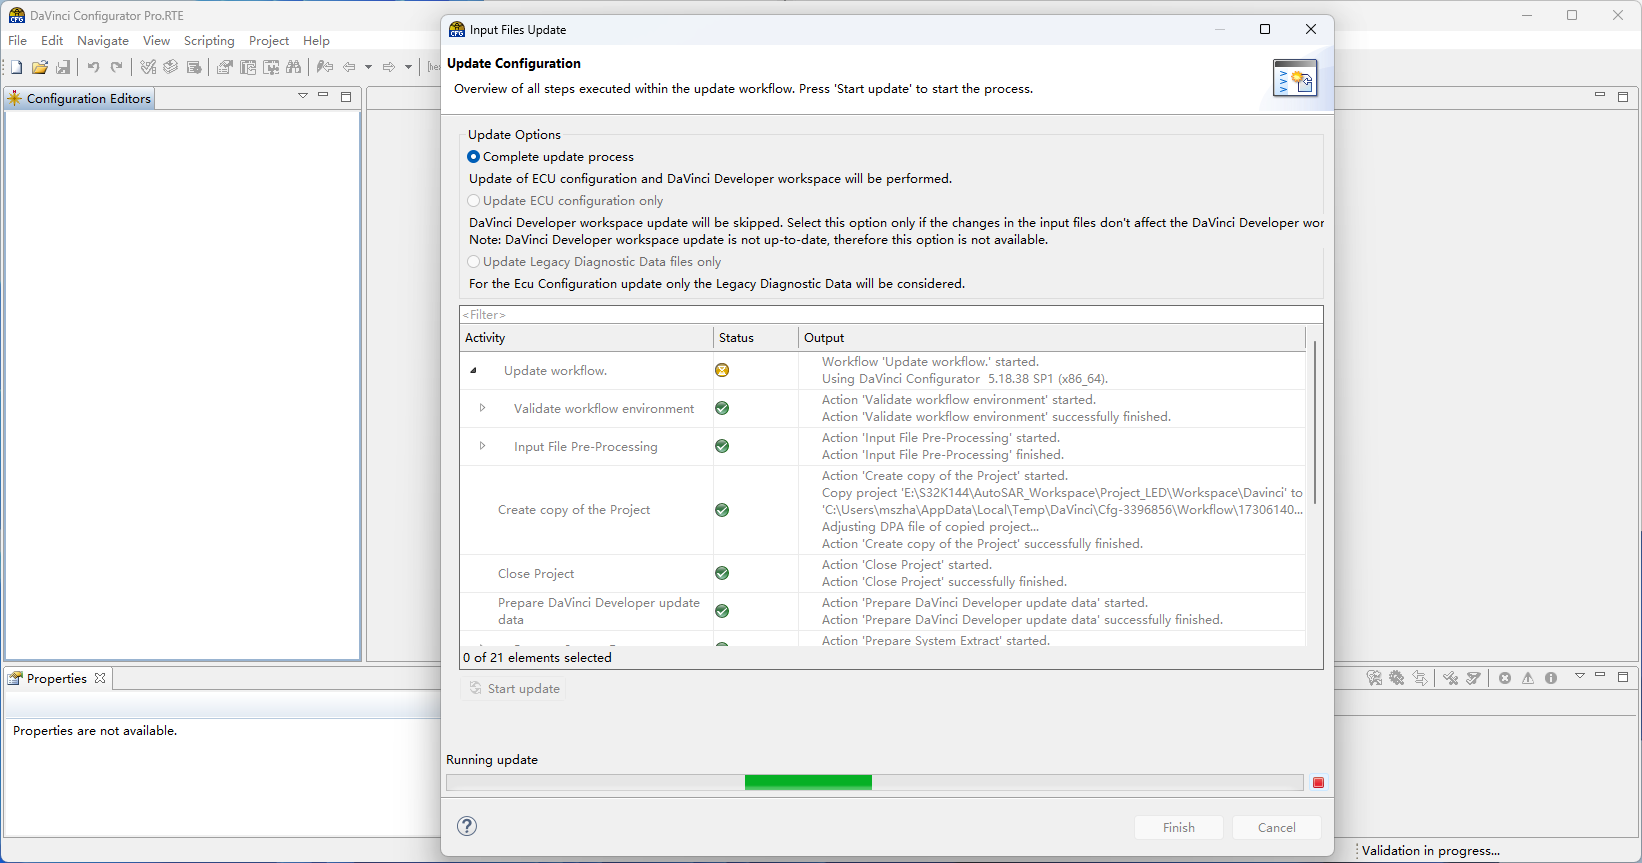Image resolution: width=1642 pixels, height=863 pixels.
Task: Open the File menu
Action: [x=18, y=41]
